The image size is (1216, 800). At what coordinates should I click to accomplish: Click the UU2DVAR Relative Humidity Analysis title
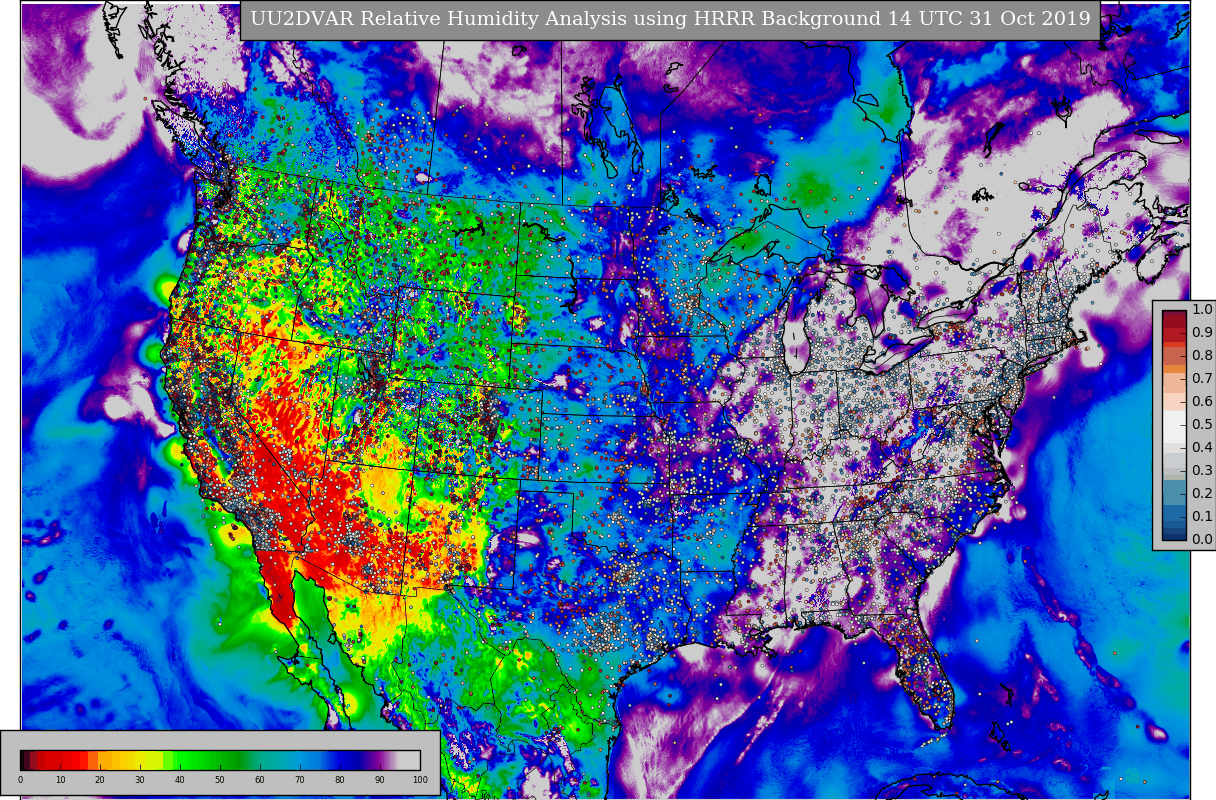(x=670, y=19)
